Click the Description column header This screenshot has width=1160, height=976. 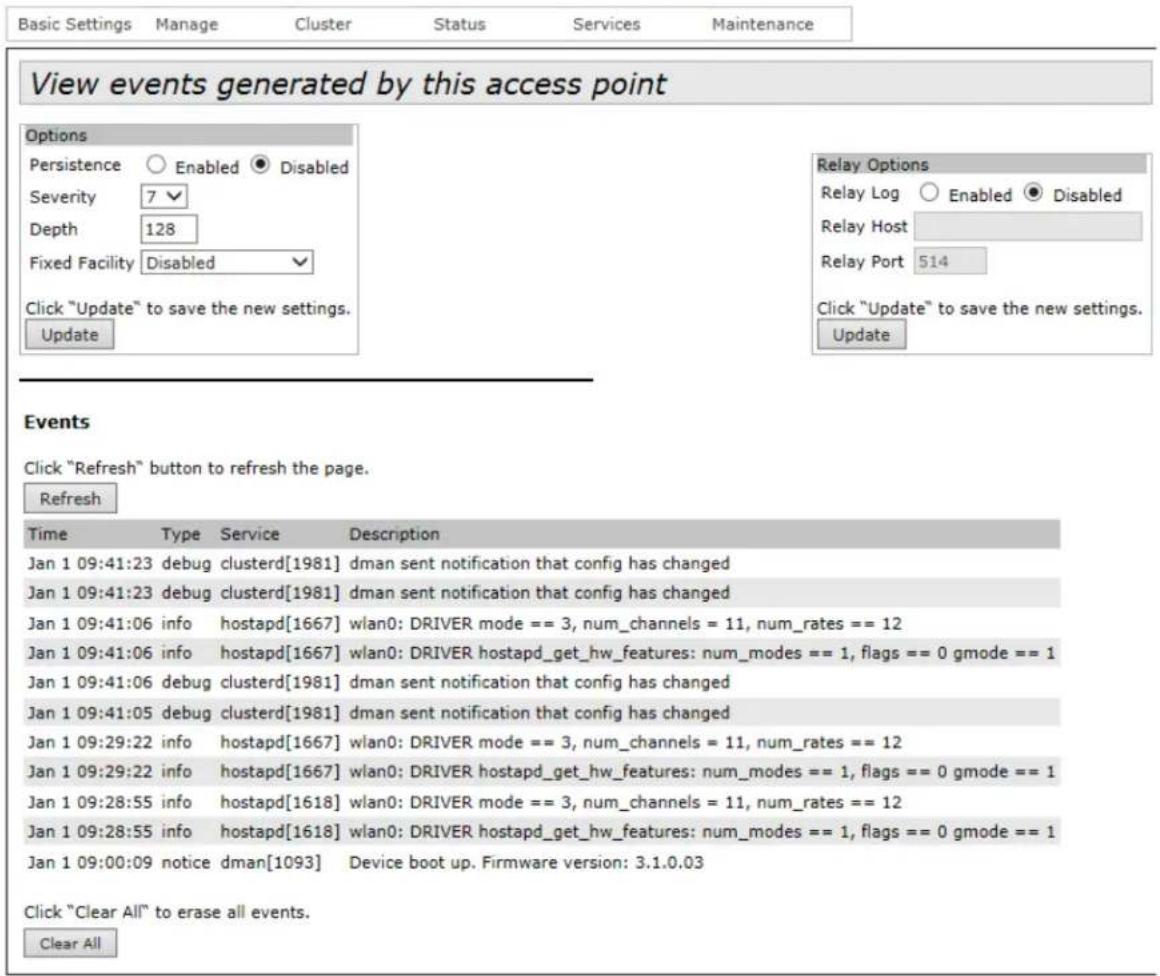point(394,534)
